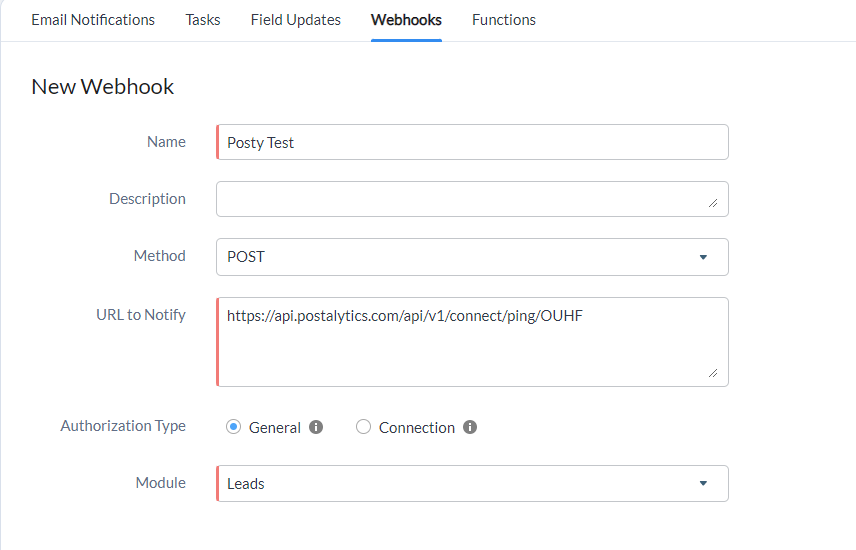Show info tooltip next to Connection
This screenshot has width=856, height=550.
coord(470,427)
